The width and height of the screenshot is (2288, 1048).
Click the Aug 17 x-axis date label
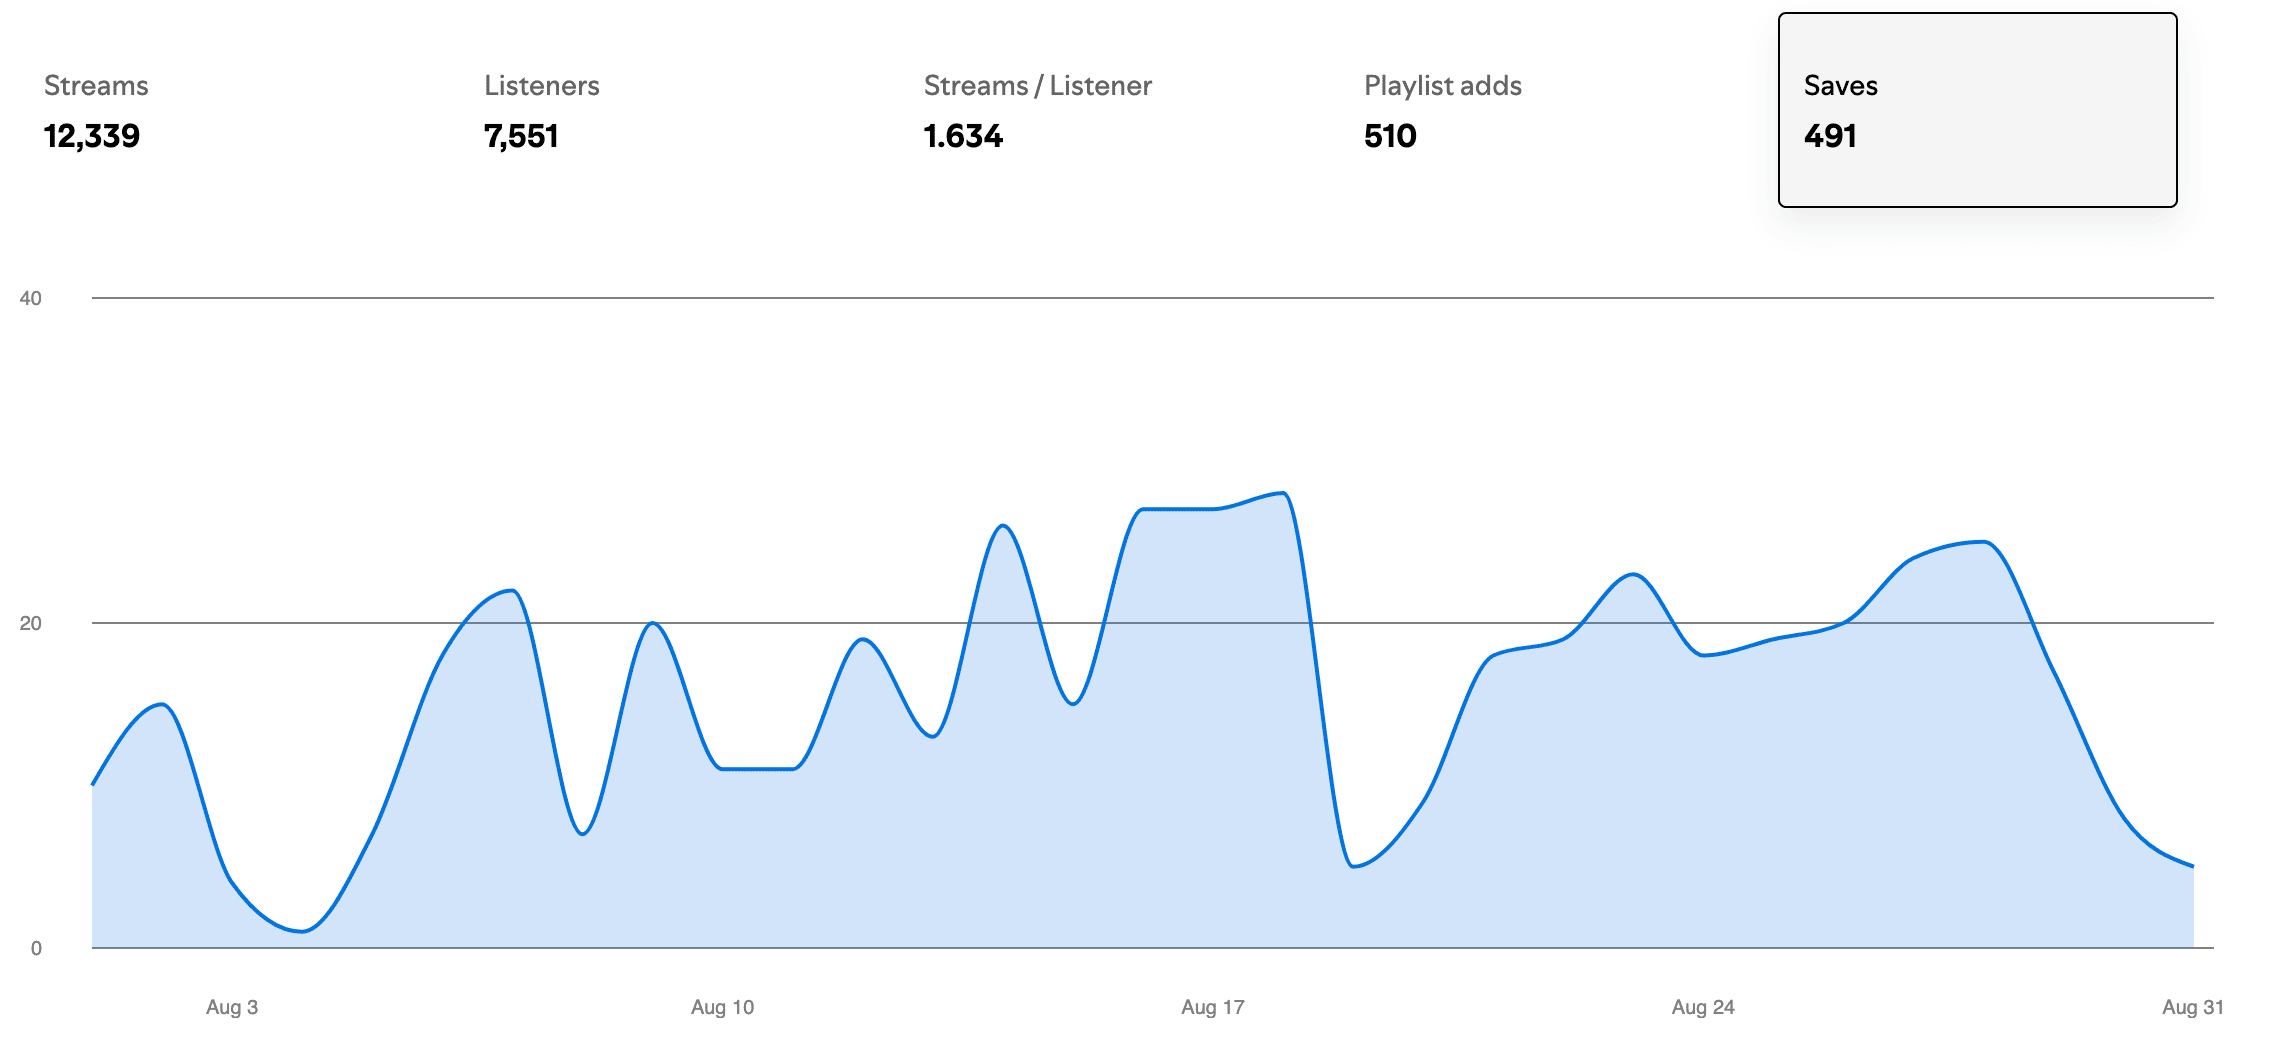[x=1212, y=1007]
